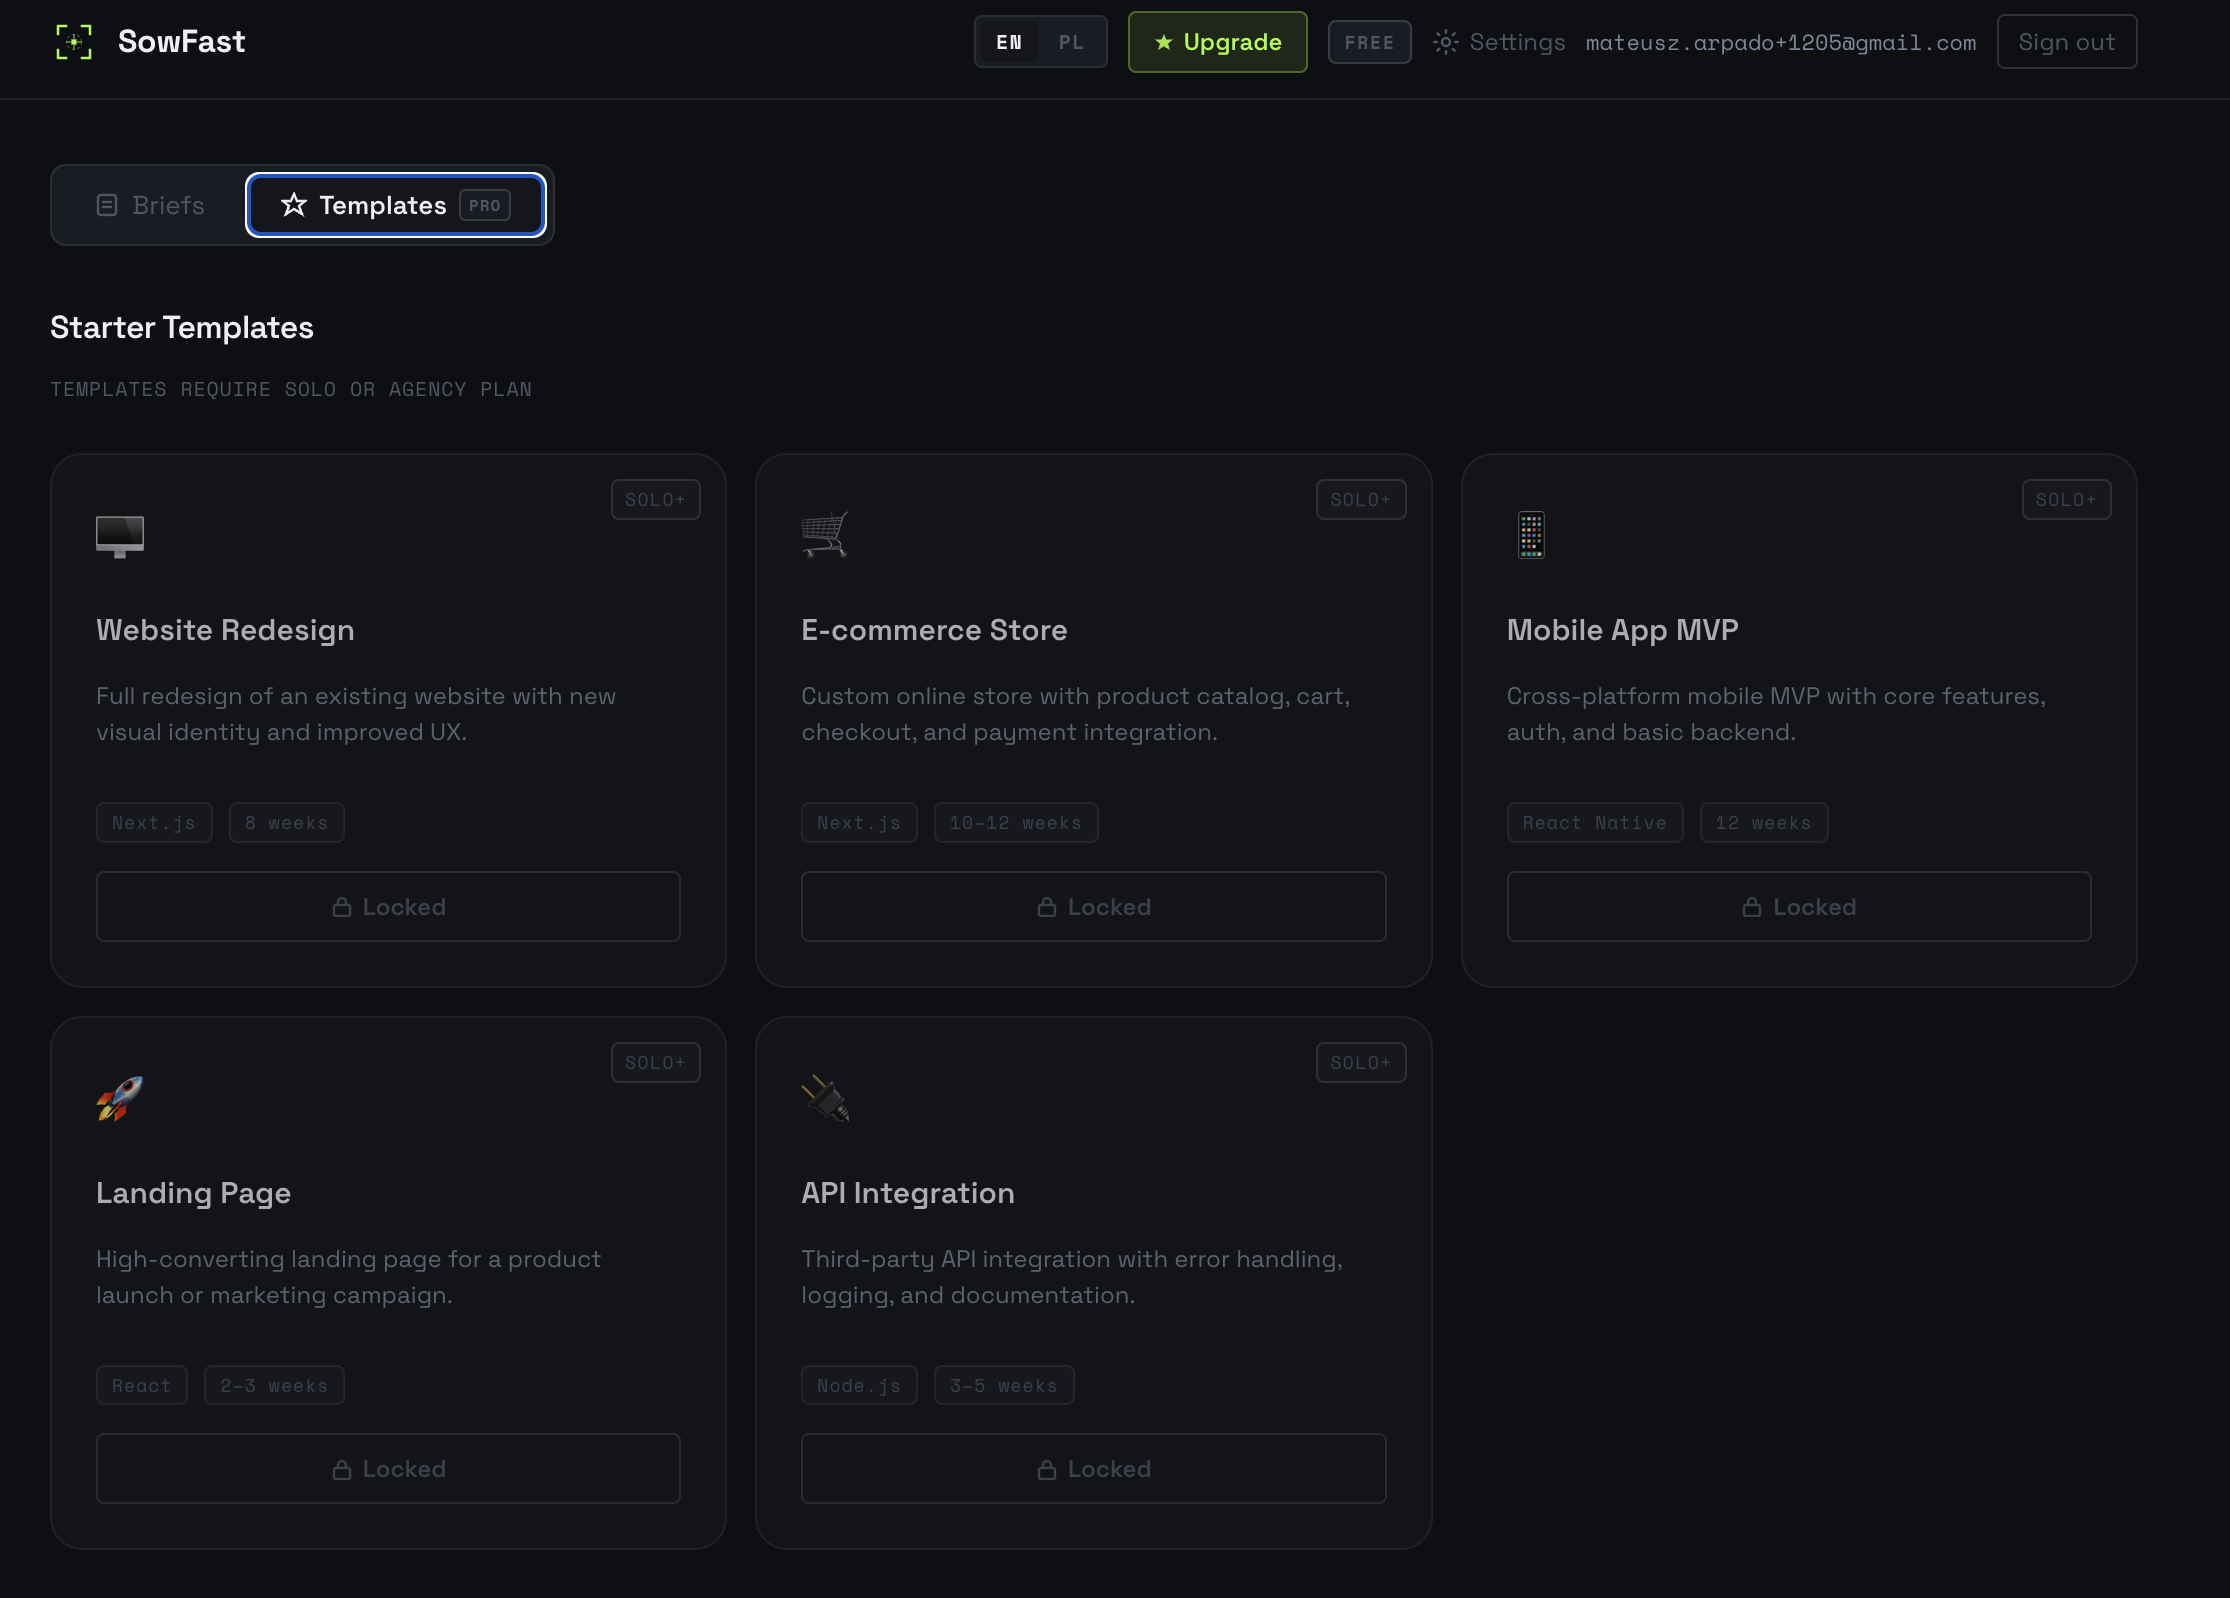
Task: Click SOLO+ badge on Mobile App MVP card
Action: tap(2066, 500)
